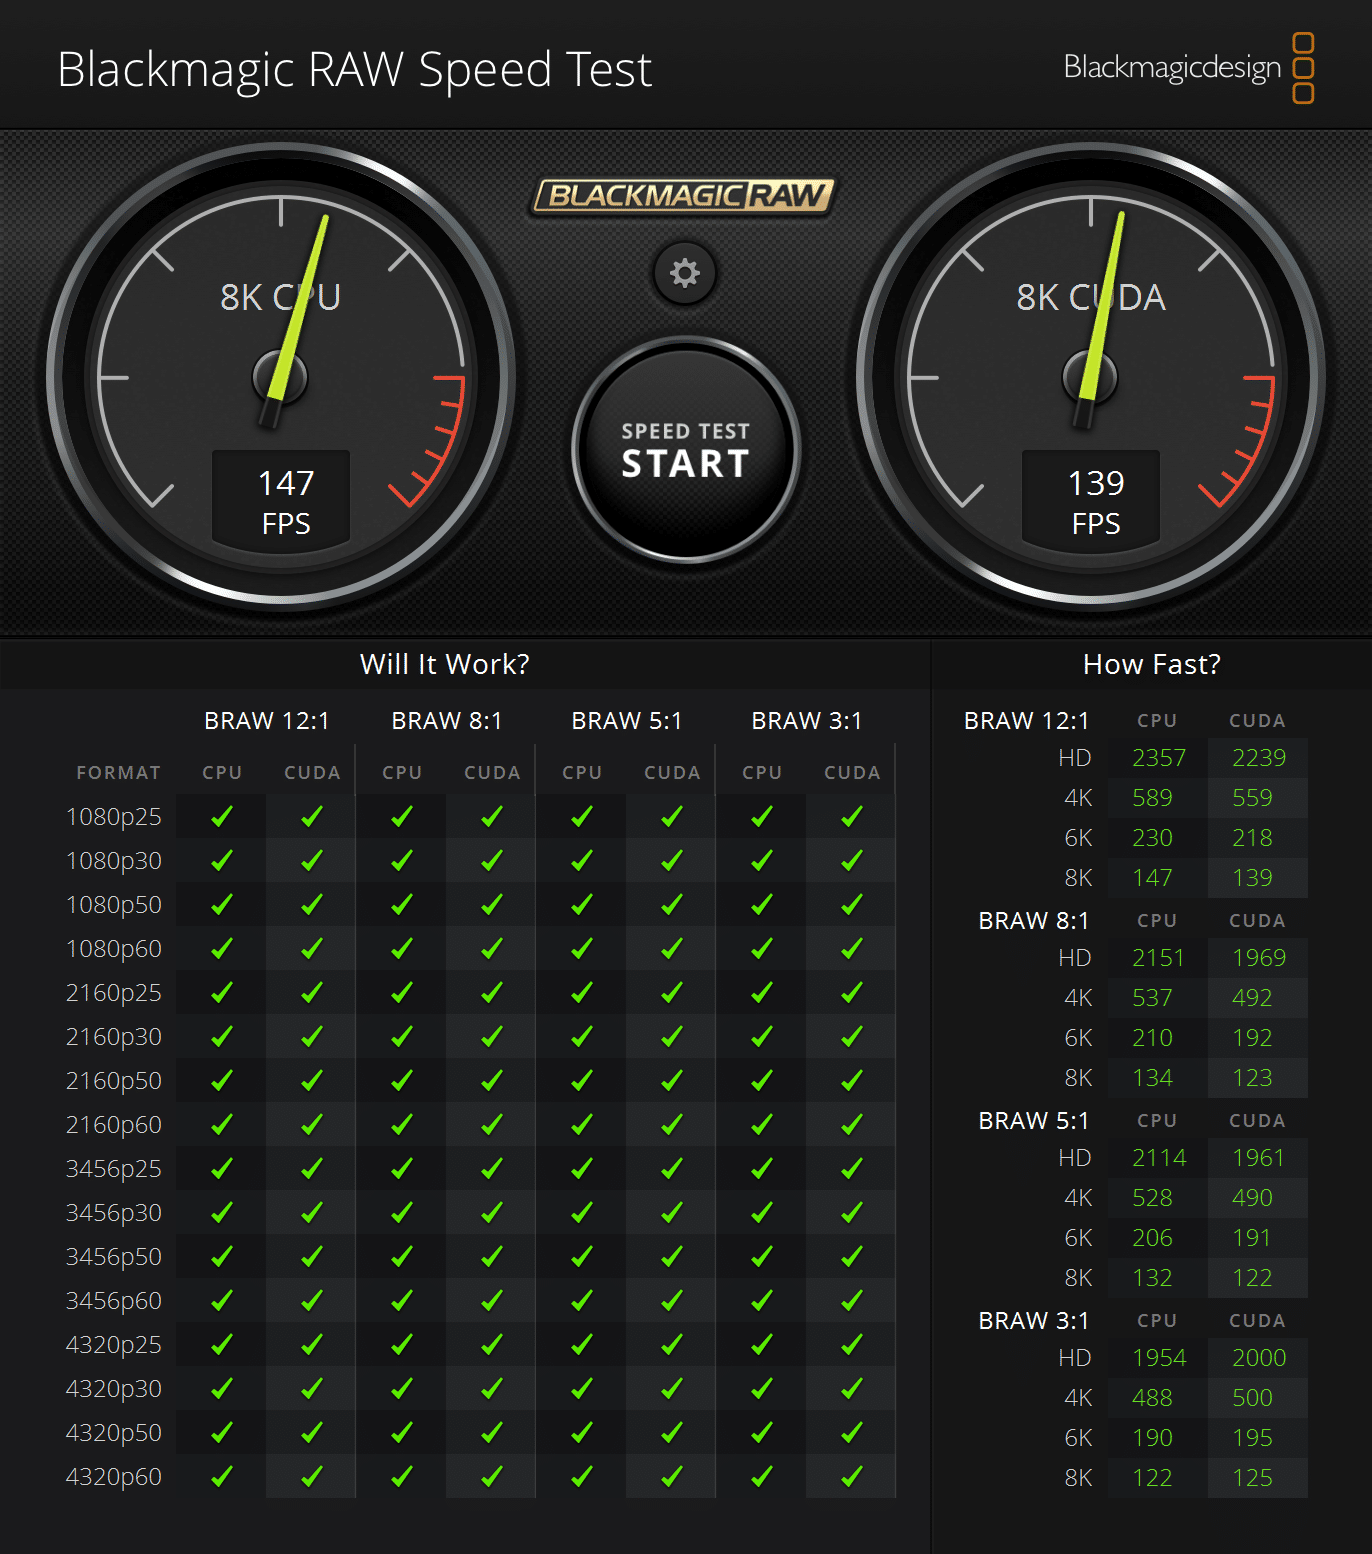The width and height of the screenshot is (1372, 1554).
Task: Click the 8K CUDA gauge dial
Action: coord(1091,377)
